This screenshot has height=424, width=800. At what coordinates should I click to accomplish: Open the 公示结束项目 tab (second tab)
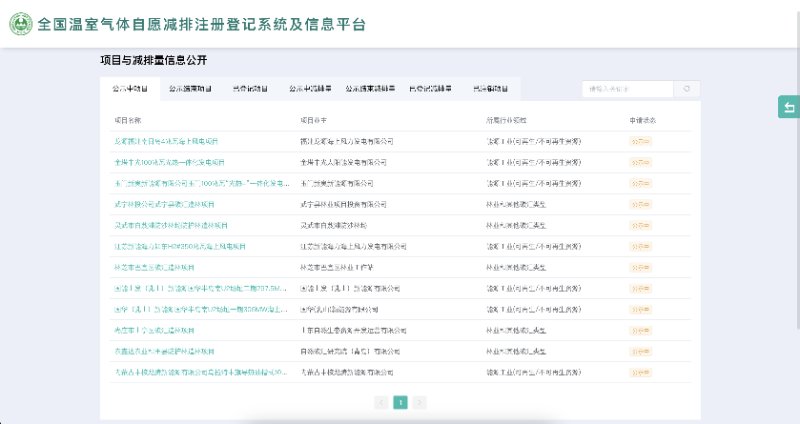[x=190, y=89]
